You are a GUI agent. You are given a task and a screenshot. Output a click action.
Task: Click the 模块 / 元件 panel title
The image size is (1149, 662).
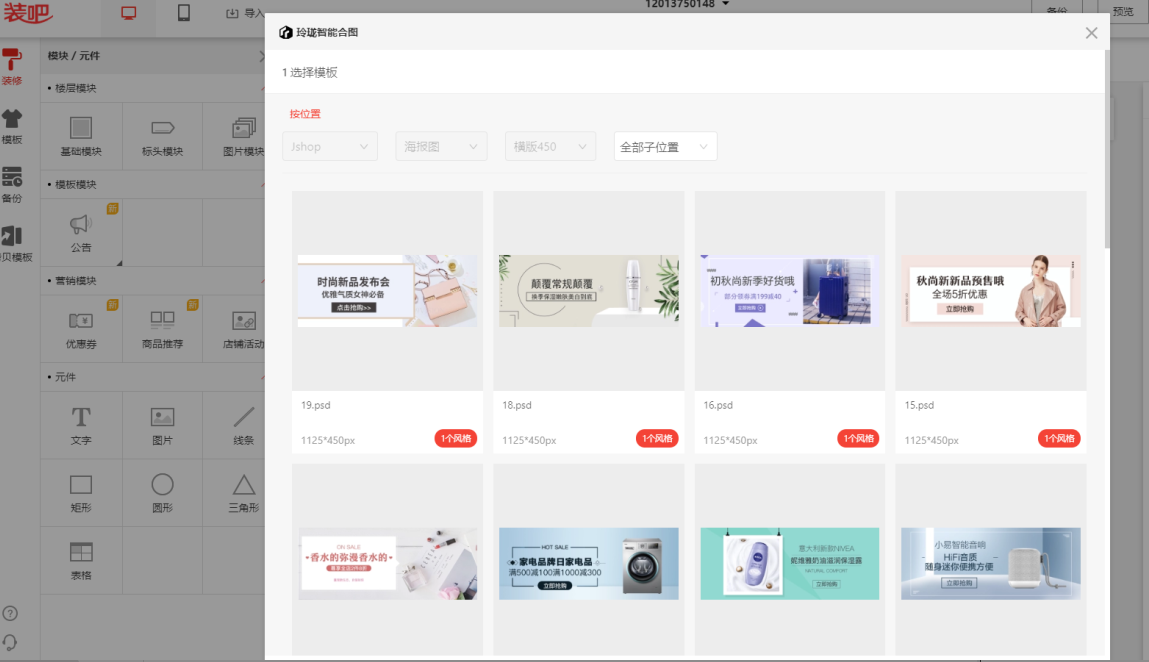(x=74, y=56)
